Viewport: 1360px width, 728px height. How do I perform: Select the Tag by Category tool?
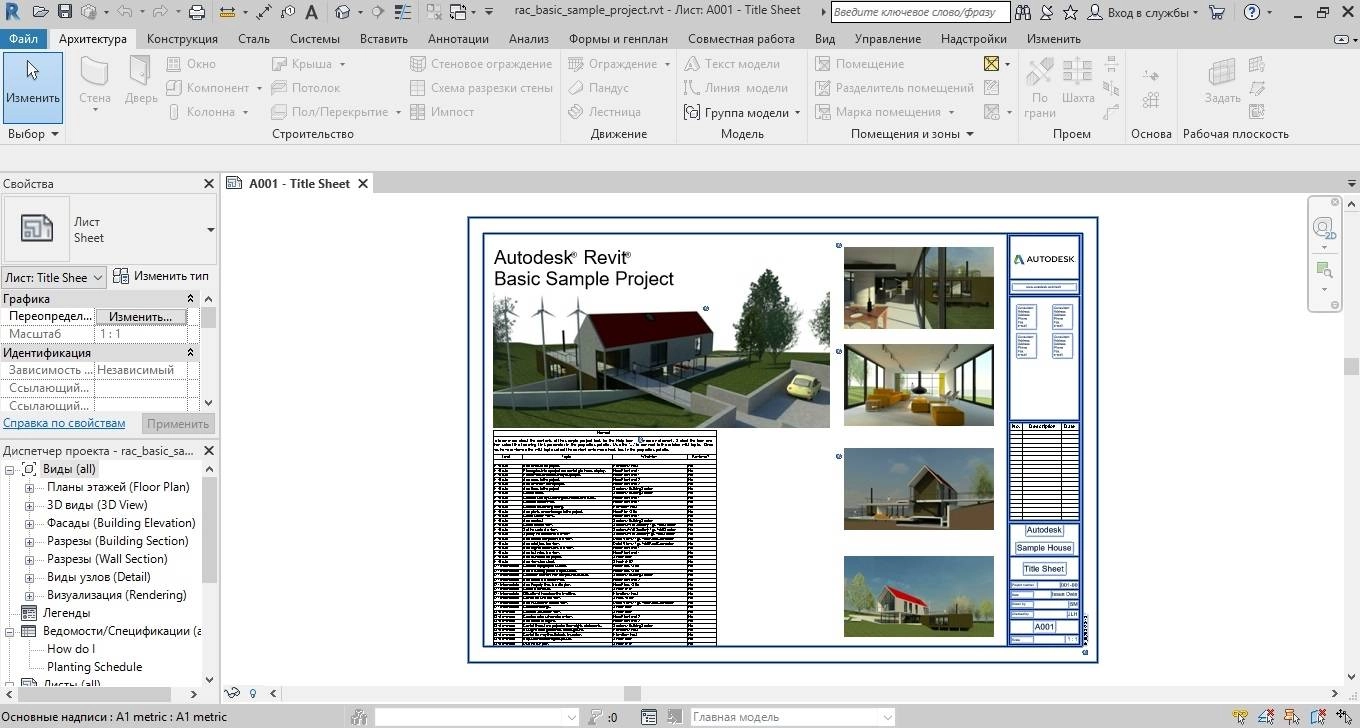pyautogui.click(x=288, y=12)
